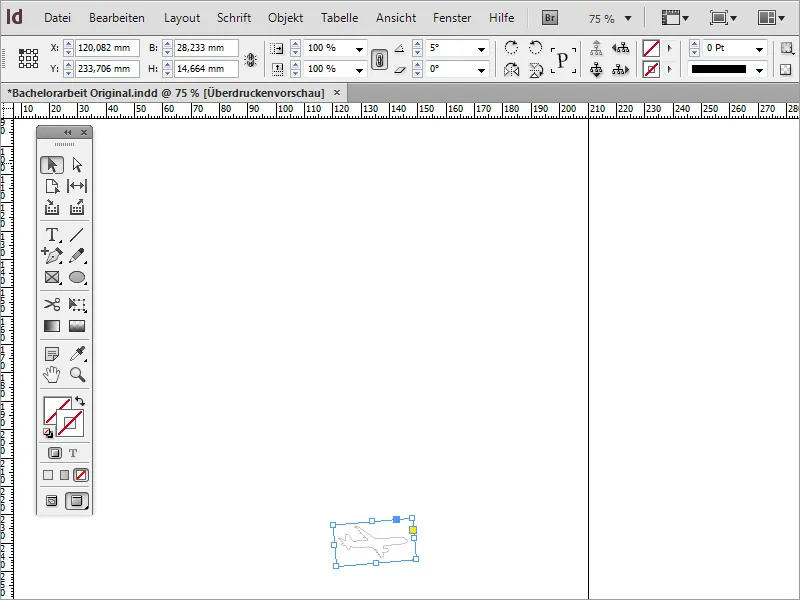The height and width of the screenshot is (600, 800).
Task: Rotate 90° clockwise icon in control bar
Action: 511,48
